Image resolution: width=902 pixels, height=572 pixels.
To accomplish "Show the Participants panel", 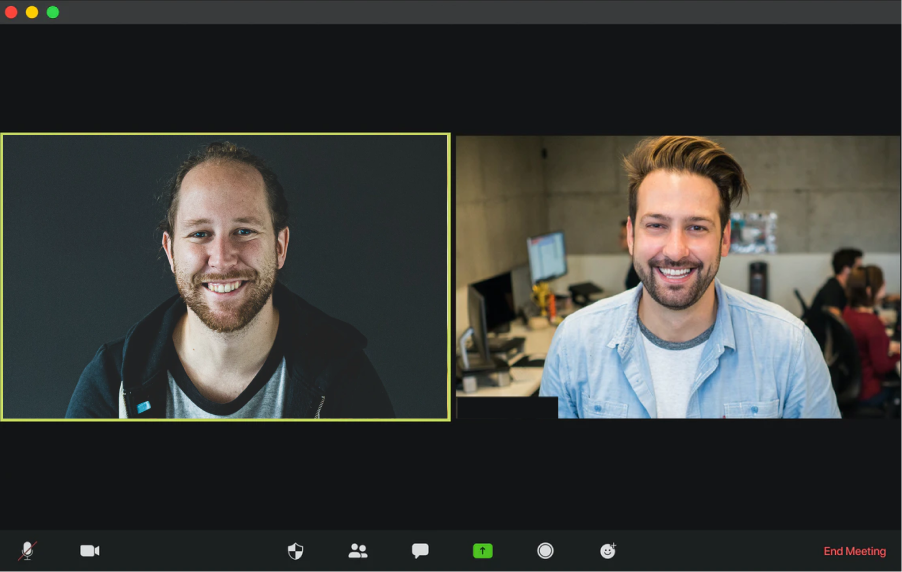I will click(358, 550).
